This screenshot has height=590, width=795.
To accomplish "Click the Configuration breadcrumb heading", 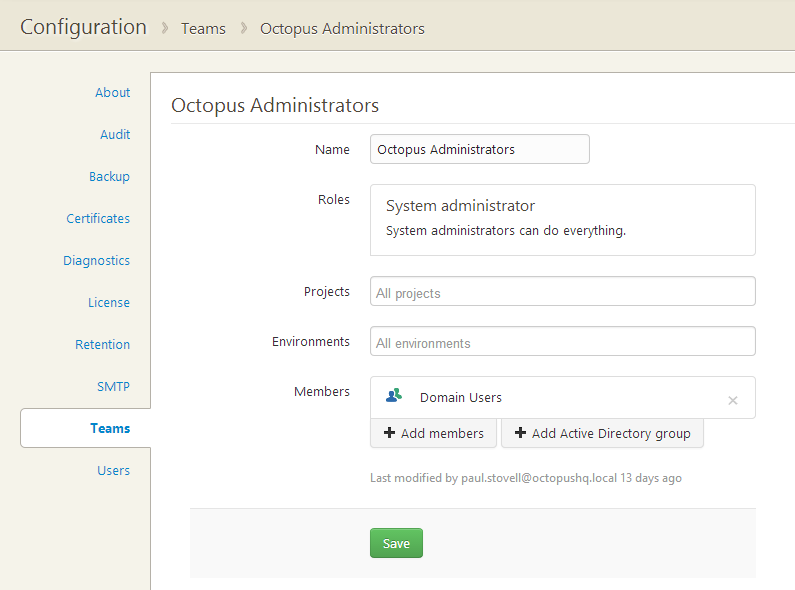I will 83,27.
